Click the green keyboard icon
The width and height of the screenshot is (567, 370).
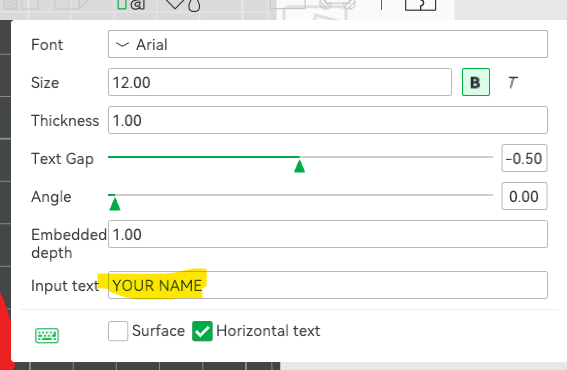coord(47,335)
